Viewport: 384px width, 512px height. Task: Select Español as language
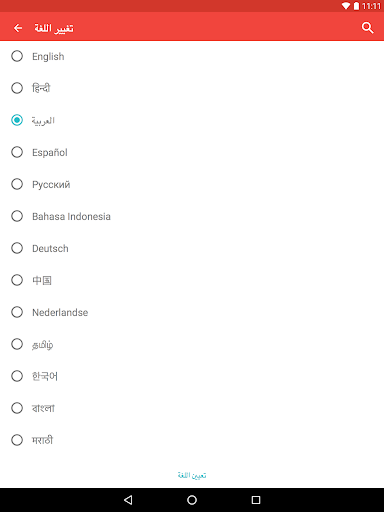click(x=17, y=152)
